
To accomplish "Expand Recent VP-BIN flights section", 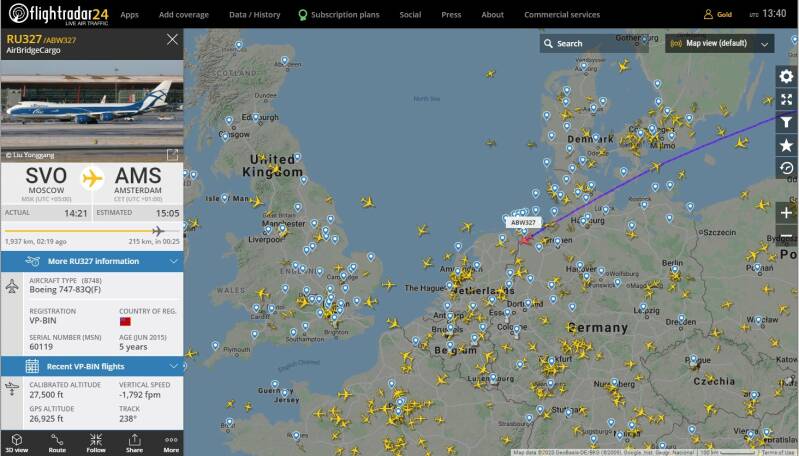I will (92, 366).
